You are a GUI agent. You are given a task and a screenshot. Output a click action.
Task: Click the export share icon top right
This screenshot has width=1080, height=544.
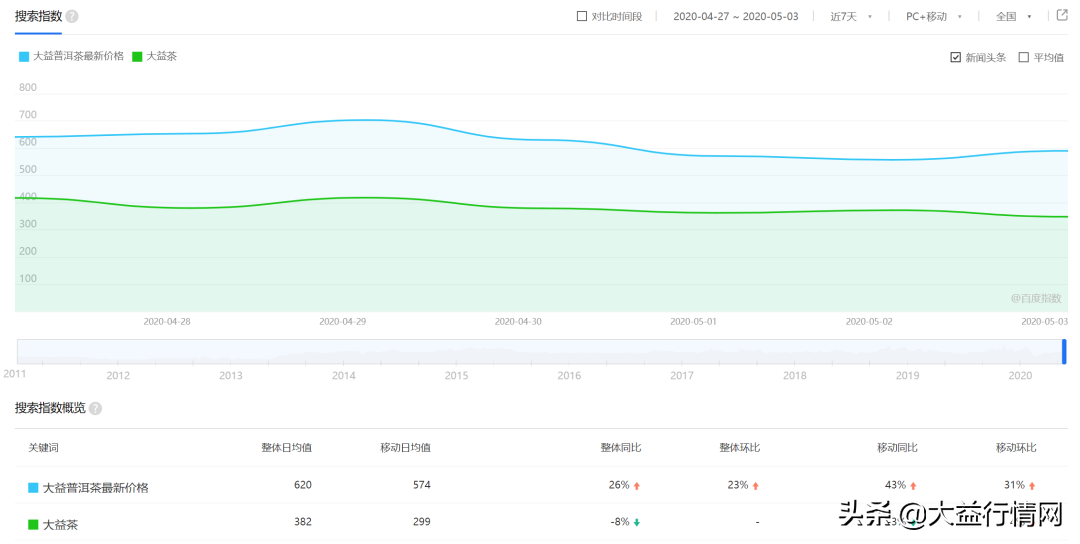tap(1062, 15)
